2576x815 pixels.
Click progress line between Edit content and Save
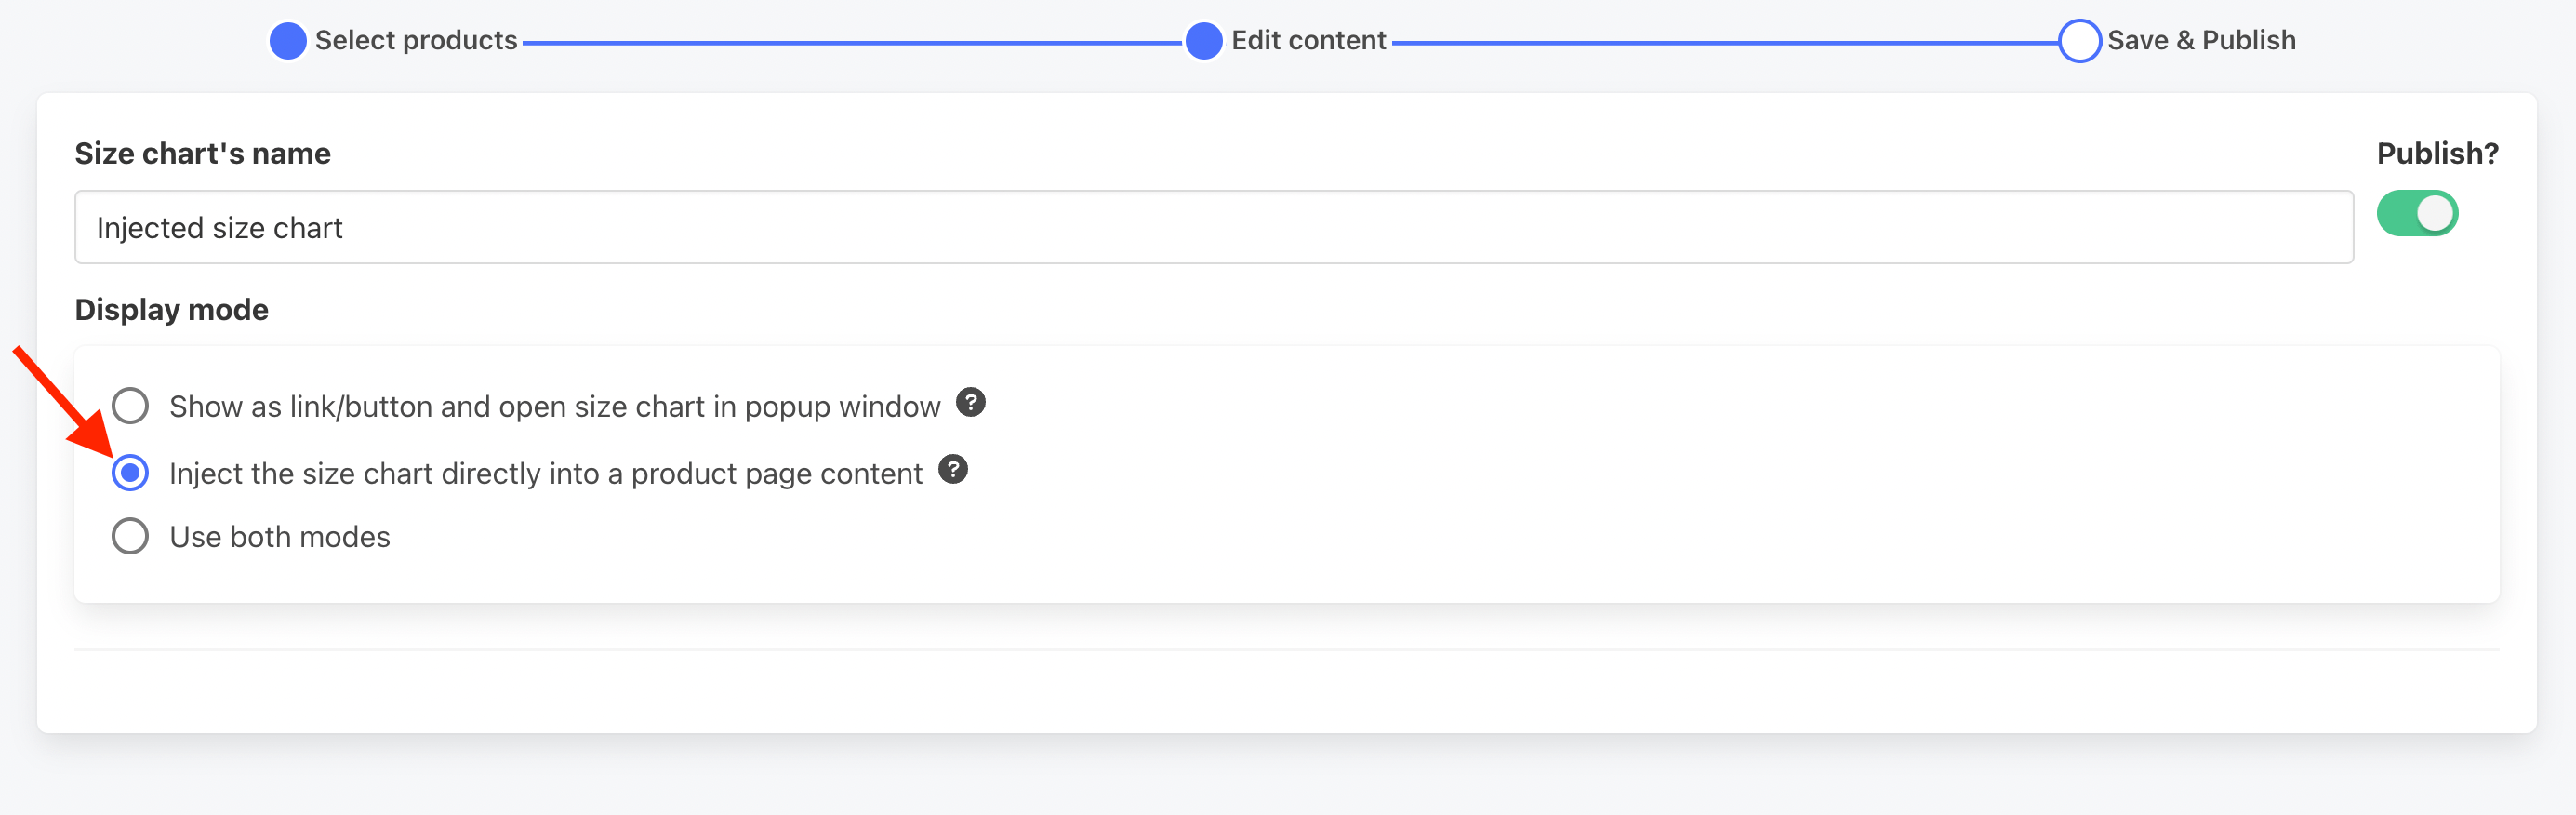1724,43
